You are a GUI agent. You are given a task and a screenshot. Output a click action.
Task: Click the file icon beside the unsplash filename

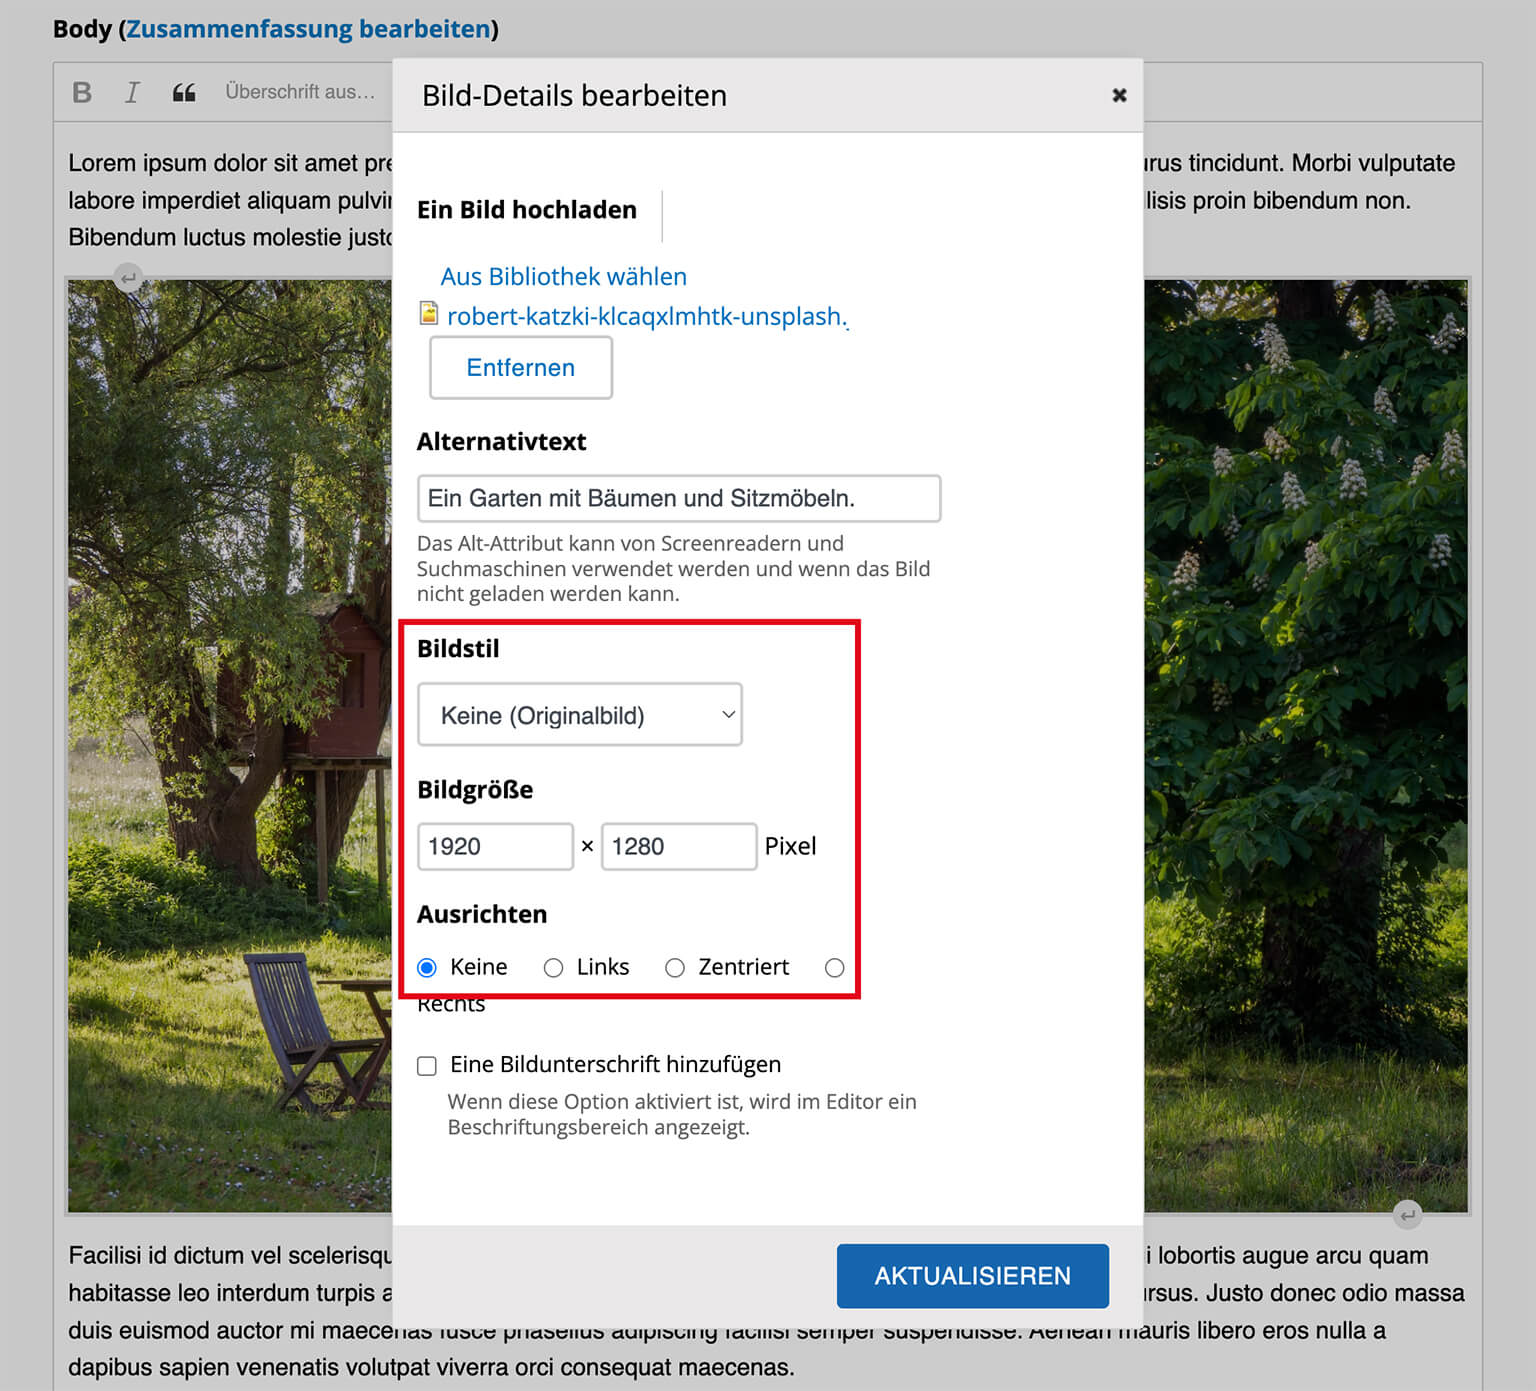pyautogui.click(x=428, y=313)
